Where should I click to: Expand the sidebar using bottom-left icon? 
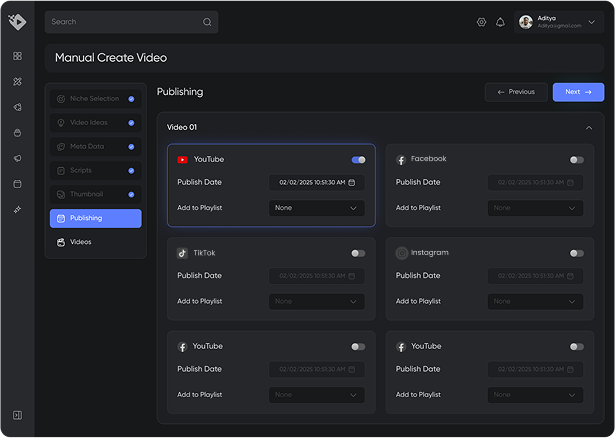[x=17, y=415]
